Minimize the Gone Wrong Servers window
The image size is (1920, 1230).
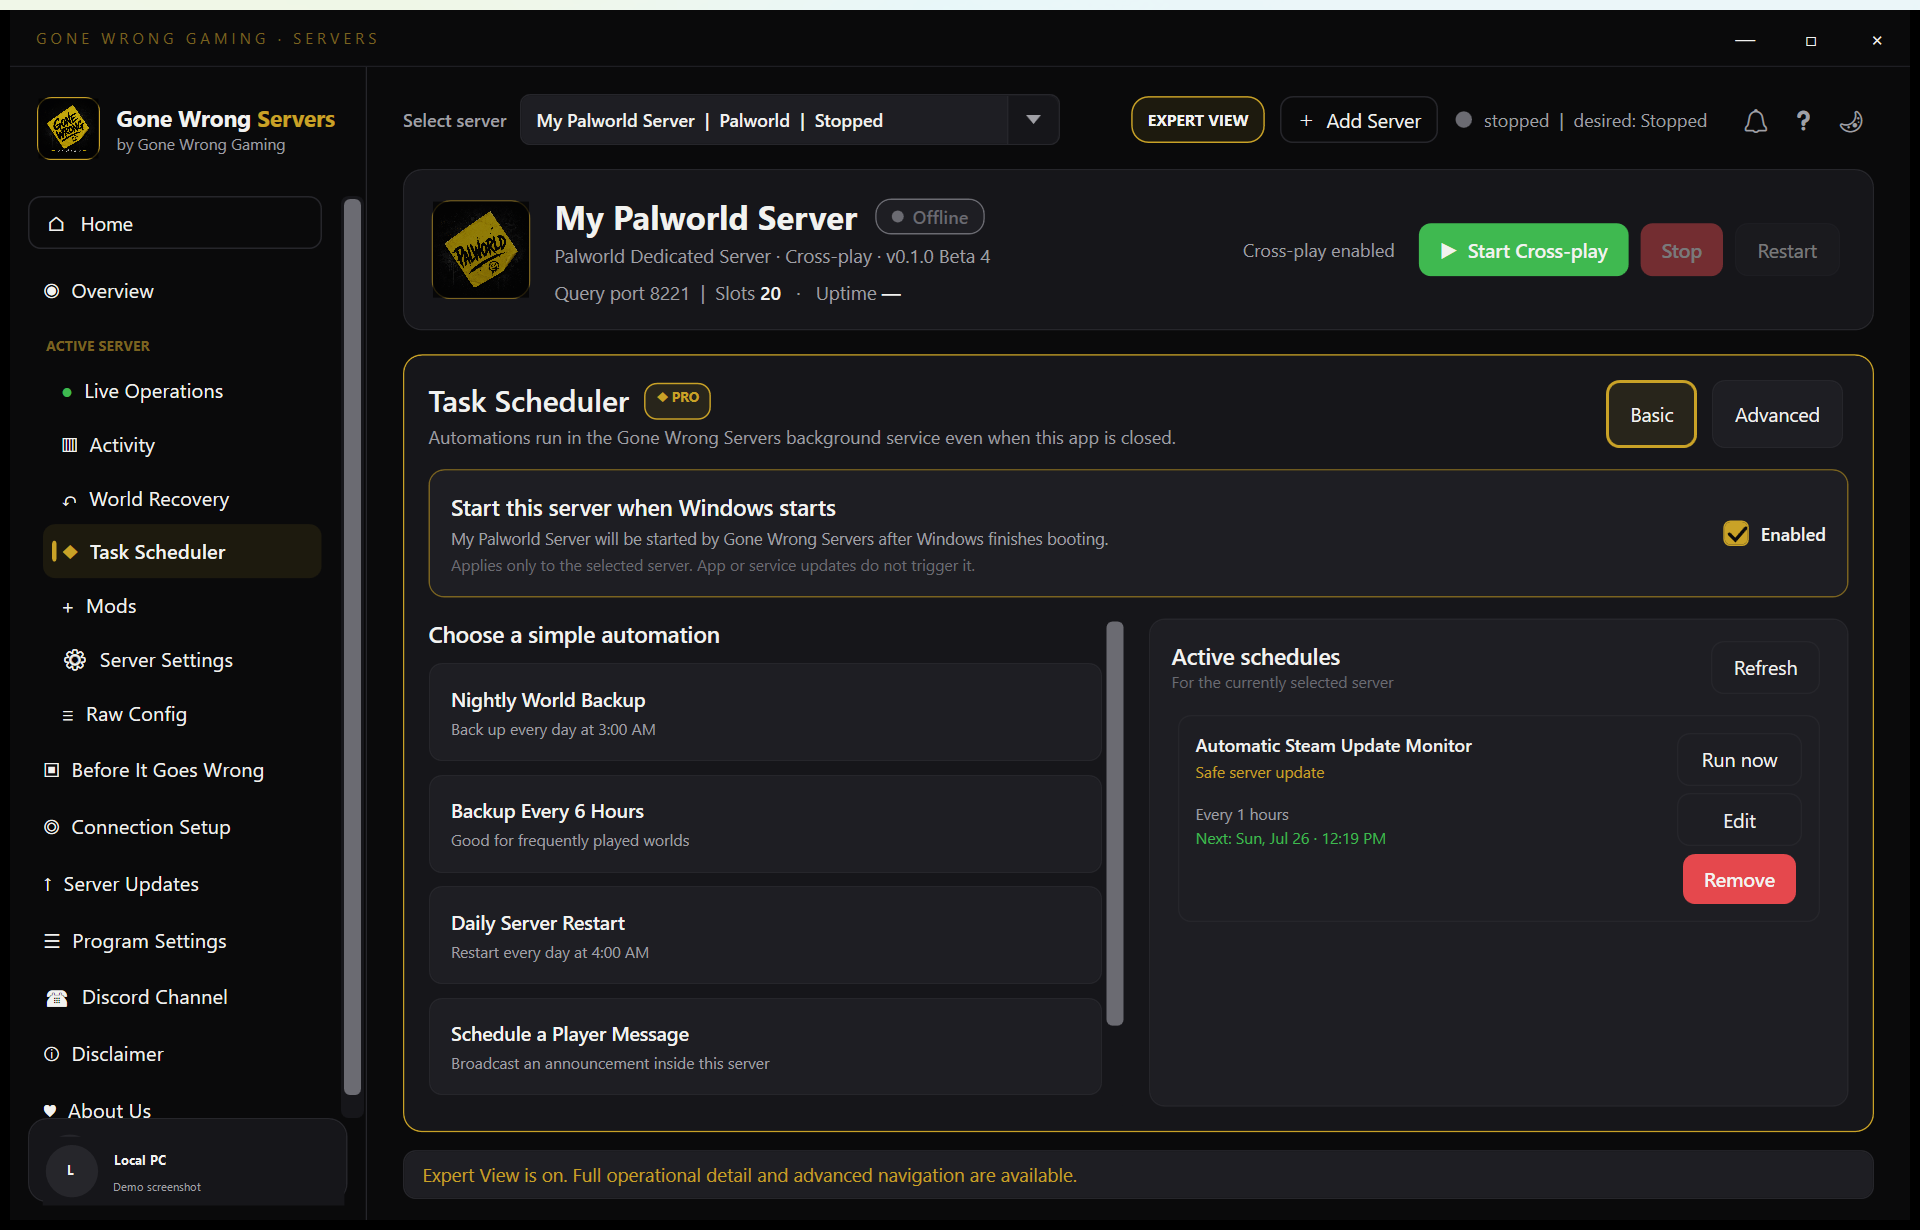coord(1745,40)
